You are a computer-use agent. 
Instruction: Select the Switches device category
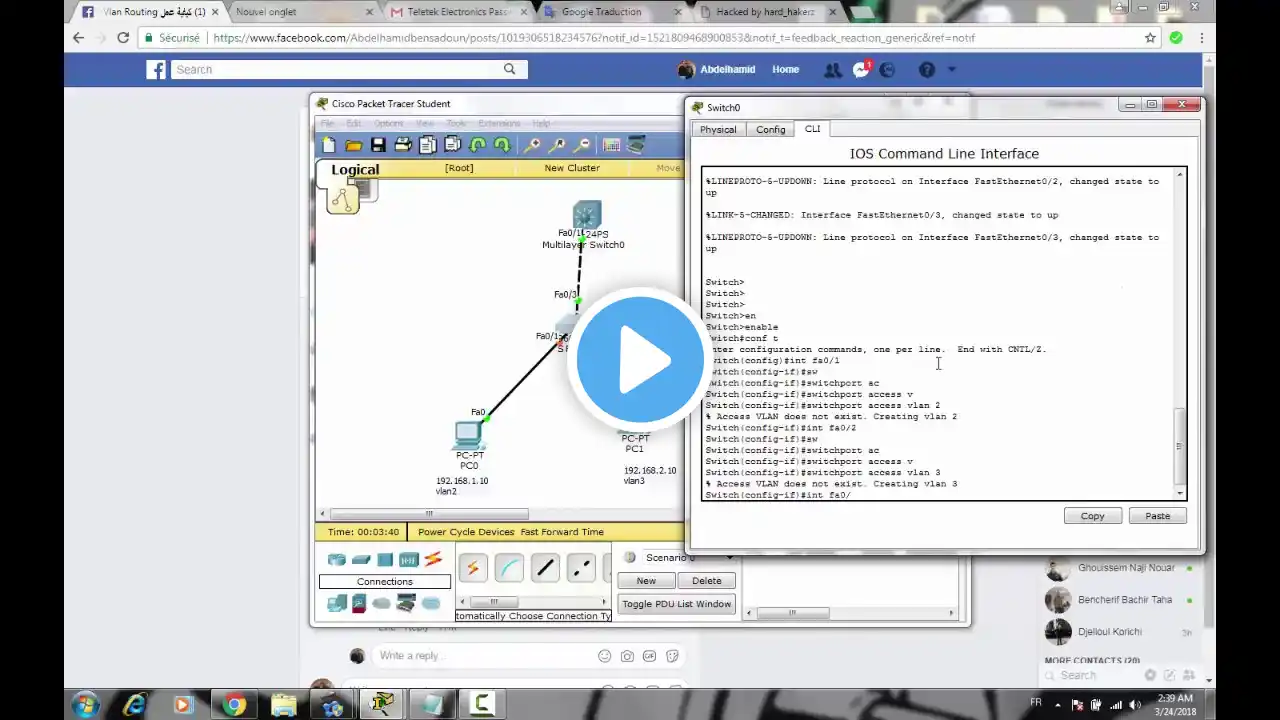pos(361,560)
